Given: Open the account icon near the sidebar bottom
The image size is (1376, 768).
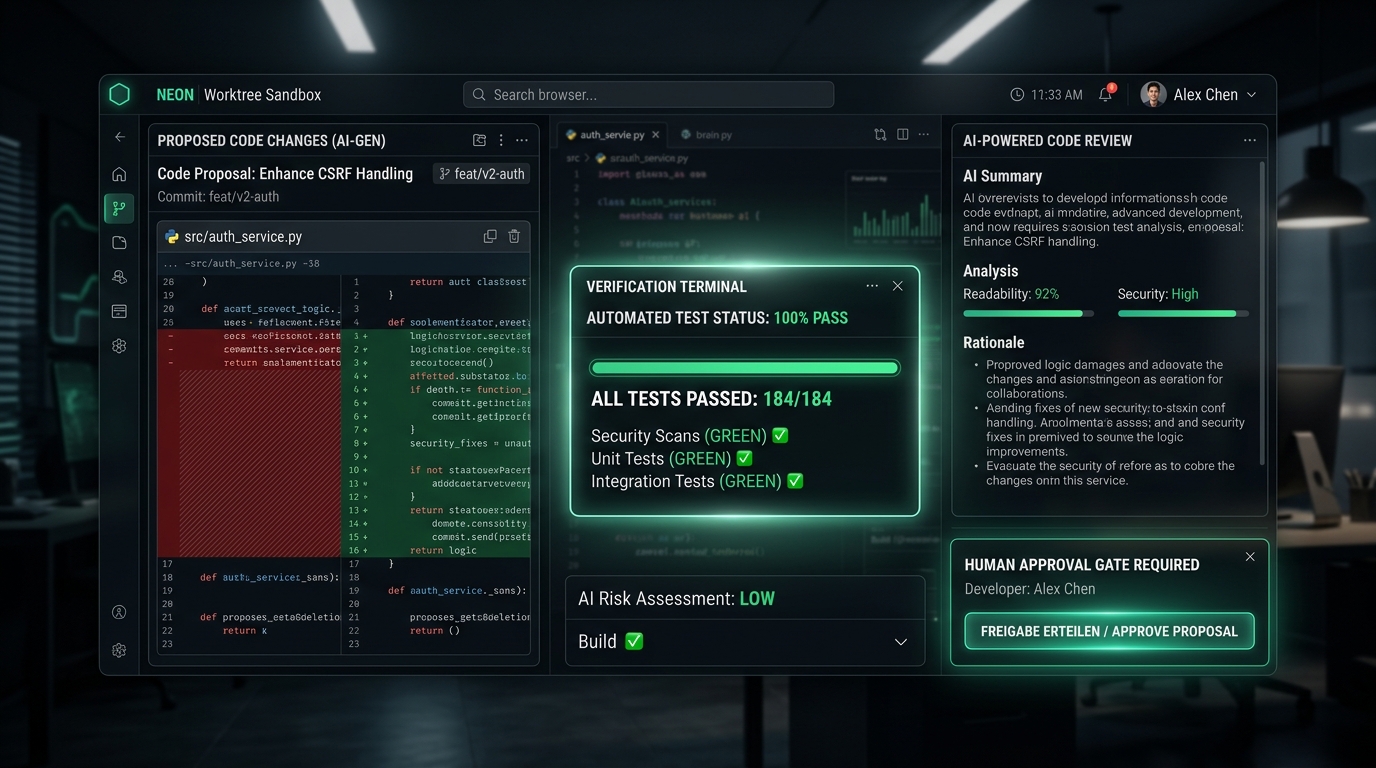Looking at the screenshot, I should [x=120, y=612].
